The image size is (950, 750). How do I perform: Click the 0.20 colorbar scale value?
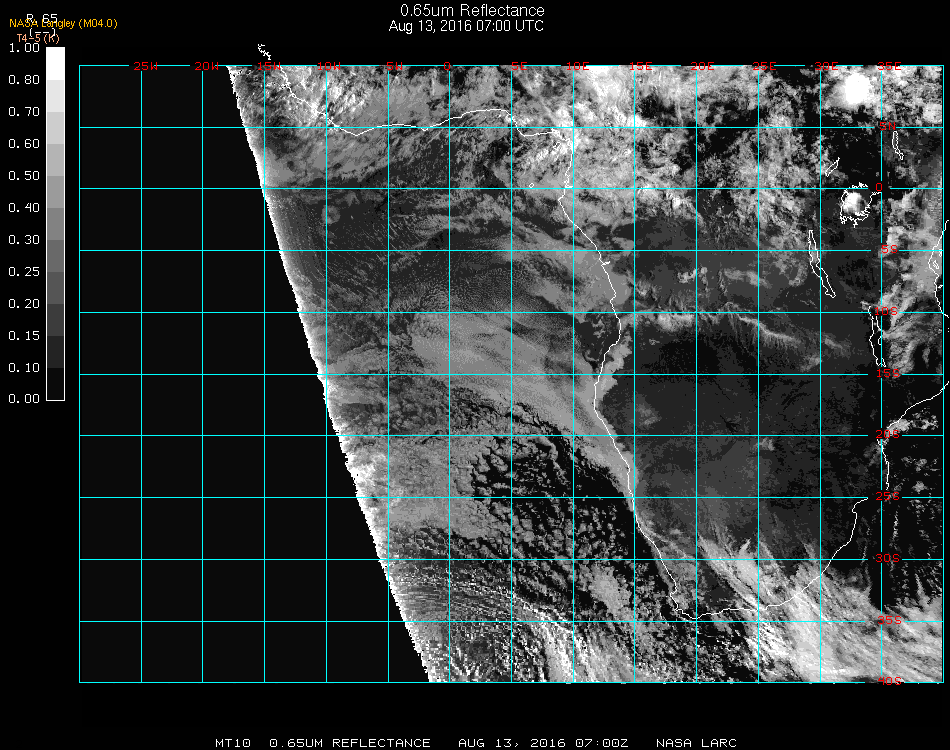[x=24, y=304]
